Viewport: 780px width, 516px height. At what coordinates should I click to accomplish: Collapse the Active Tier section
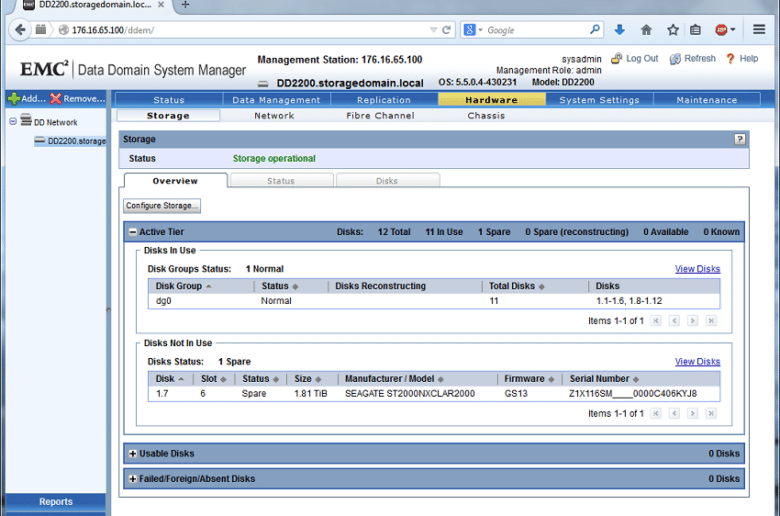pos(133,232)
